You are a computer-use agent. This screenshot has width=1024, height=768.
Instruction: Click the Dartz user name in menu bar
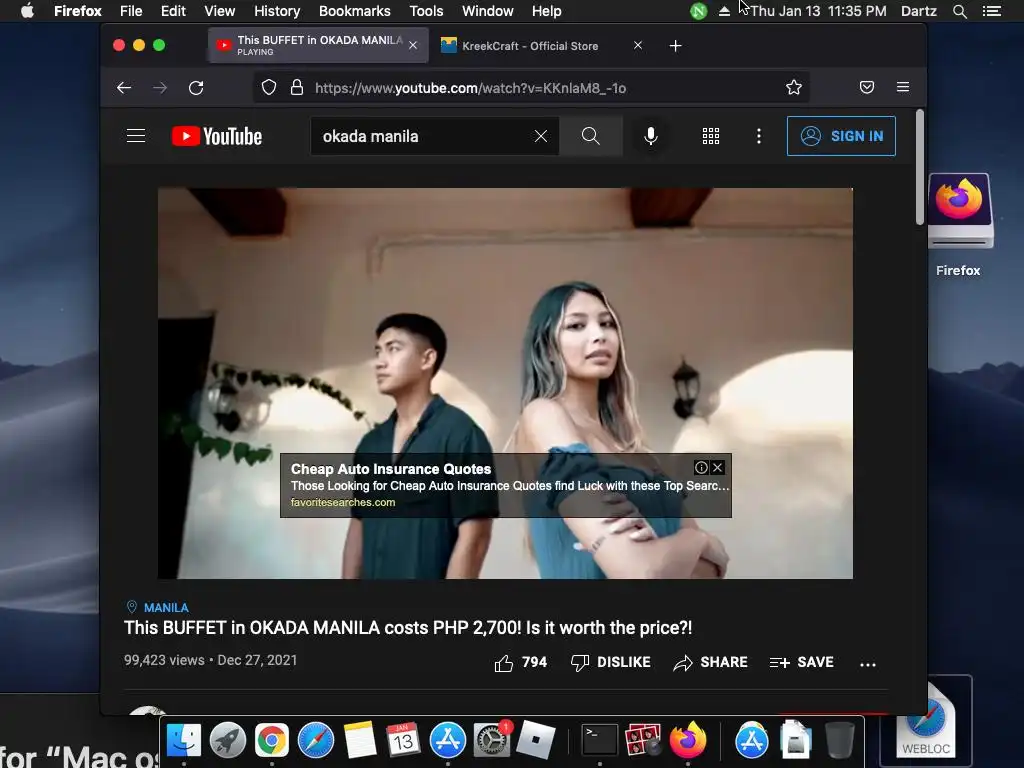918,11
